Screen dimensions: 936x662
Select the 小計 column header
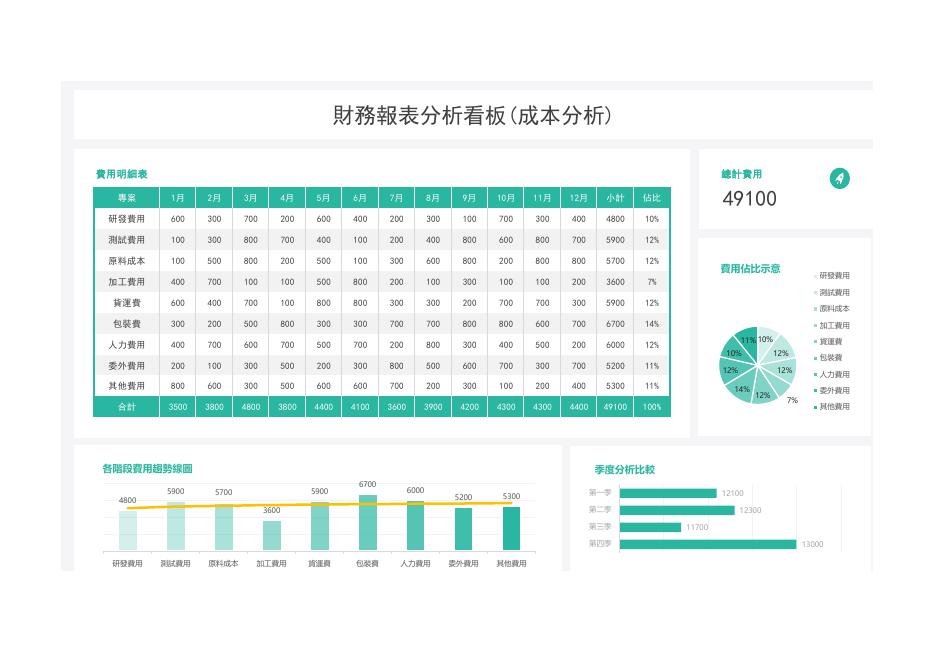(x=615, y=198)
